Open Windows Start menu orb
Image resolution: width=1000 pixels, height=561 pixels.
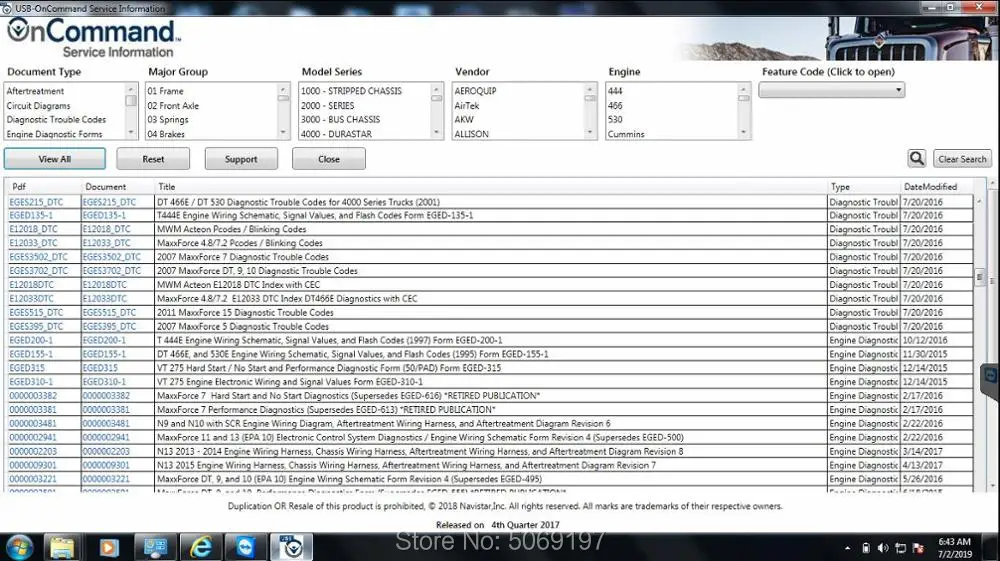[18, 547]
